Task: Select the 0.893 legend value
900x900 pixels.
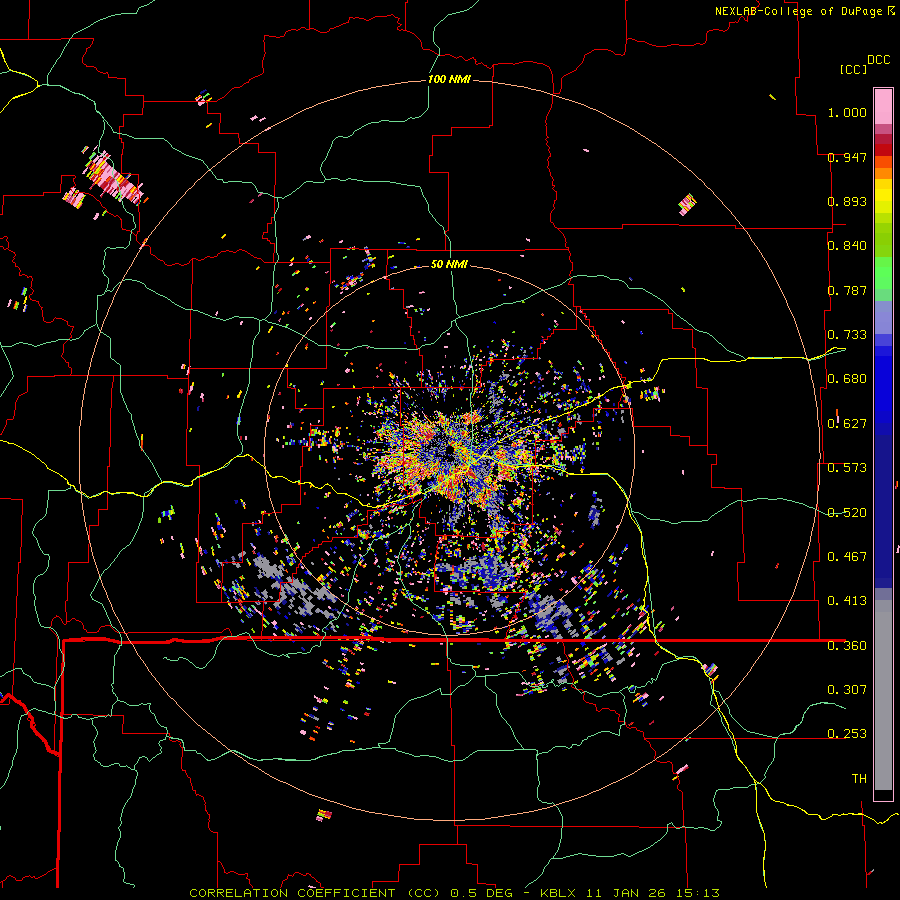Action: coord(847,201)
